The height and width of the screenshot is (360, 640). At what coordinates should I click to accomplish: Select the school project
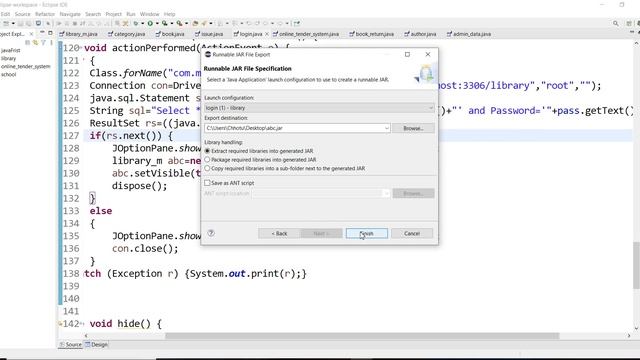pos(9,74)
